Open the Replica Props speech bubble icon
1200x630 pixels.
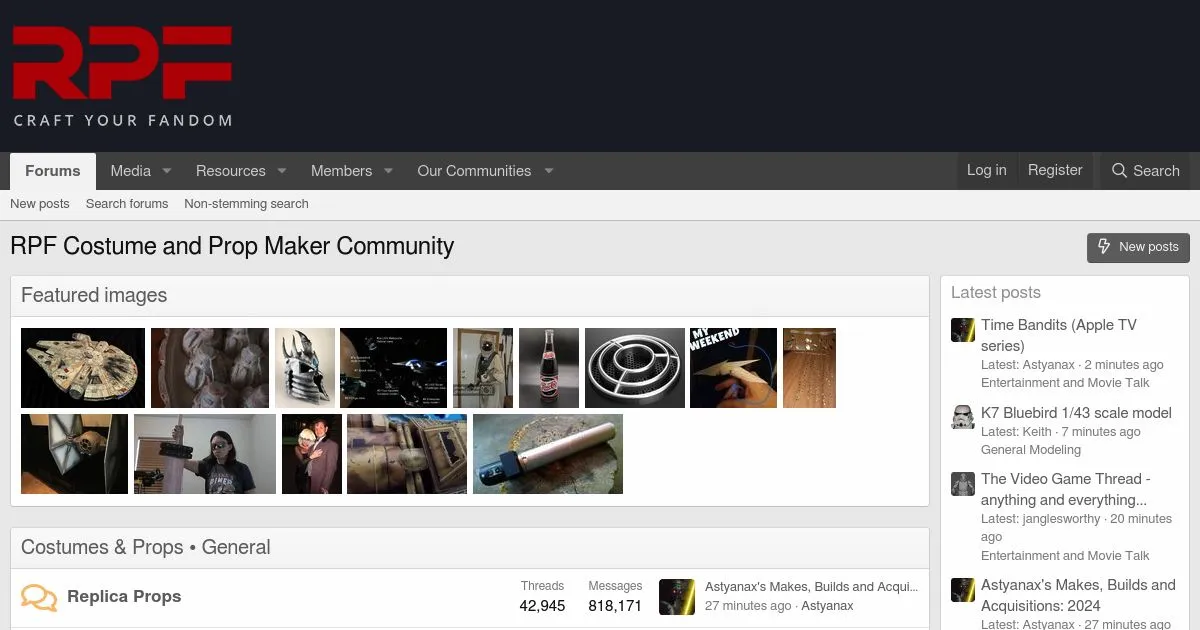pyautogui.click(x=39, y=598)
